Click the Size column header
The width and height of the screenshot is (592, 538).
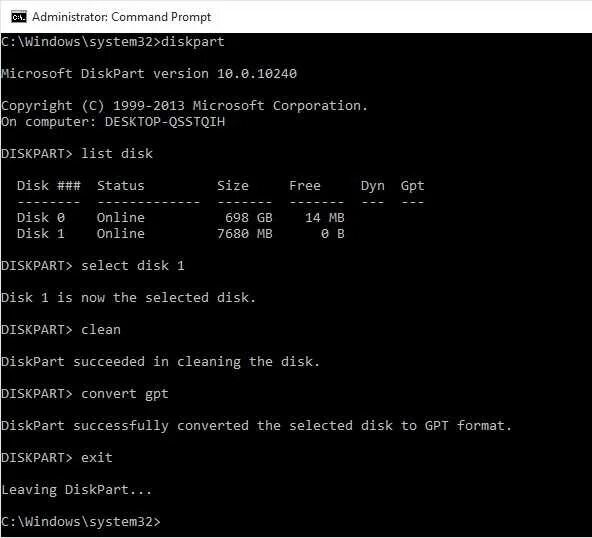point(233,185)
